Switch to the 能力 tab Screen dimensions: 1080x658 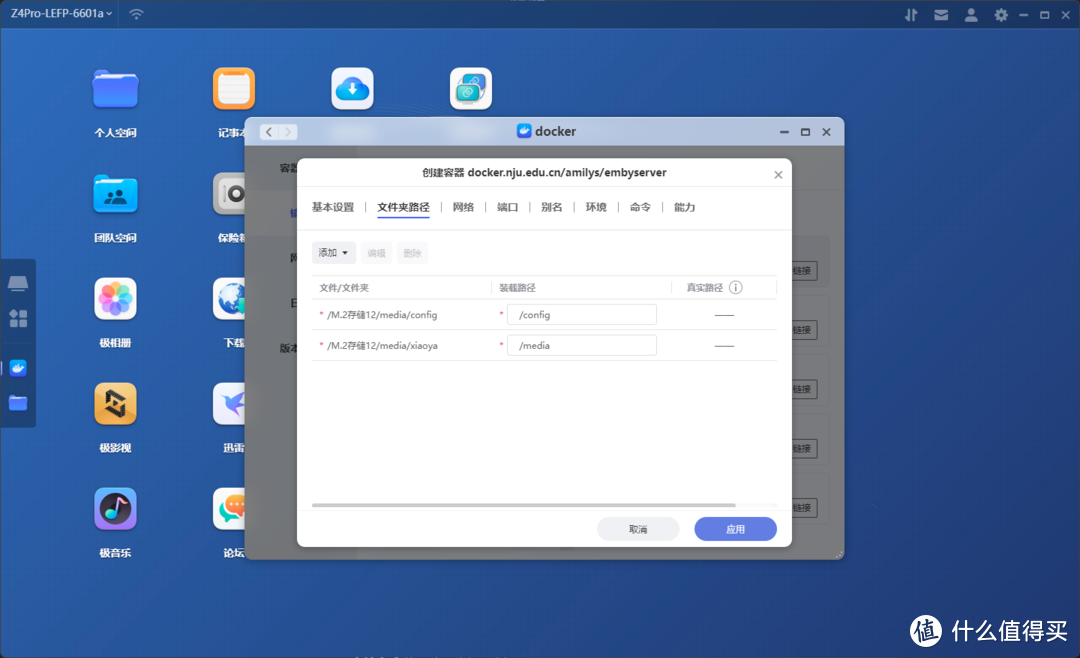click(x=684, y=207)
